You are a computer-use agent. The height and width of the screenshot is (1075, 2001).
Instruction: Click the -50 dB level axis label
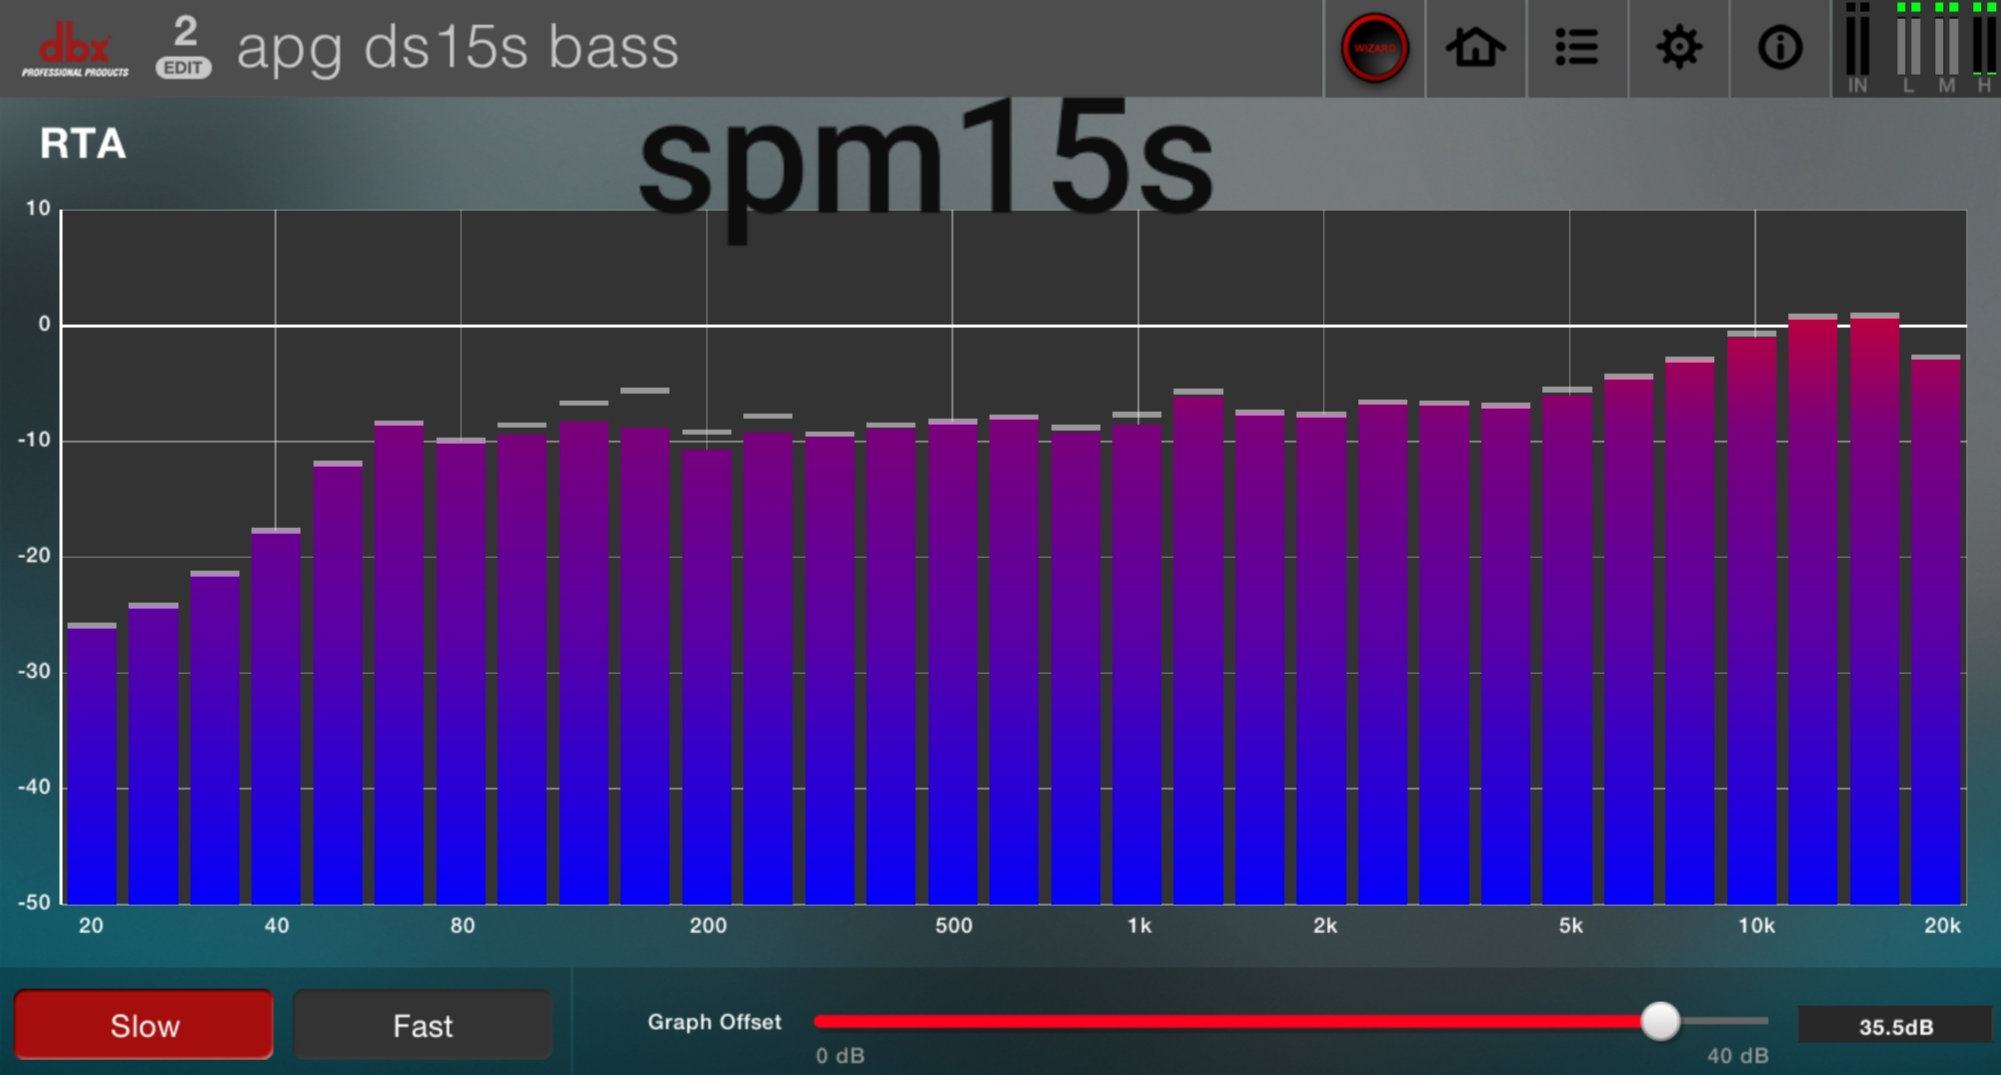pos(34,902)
